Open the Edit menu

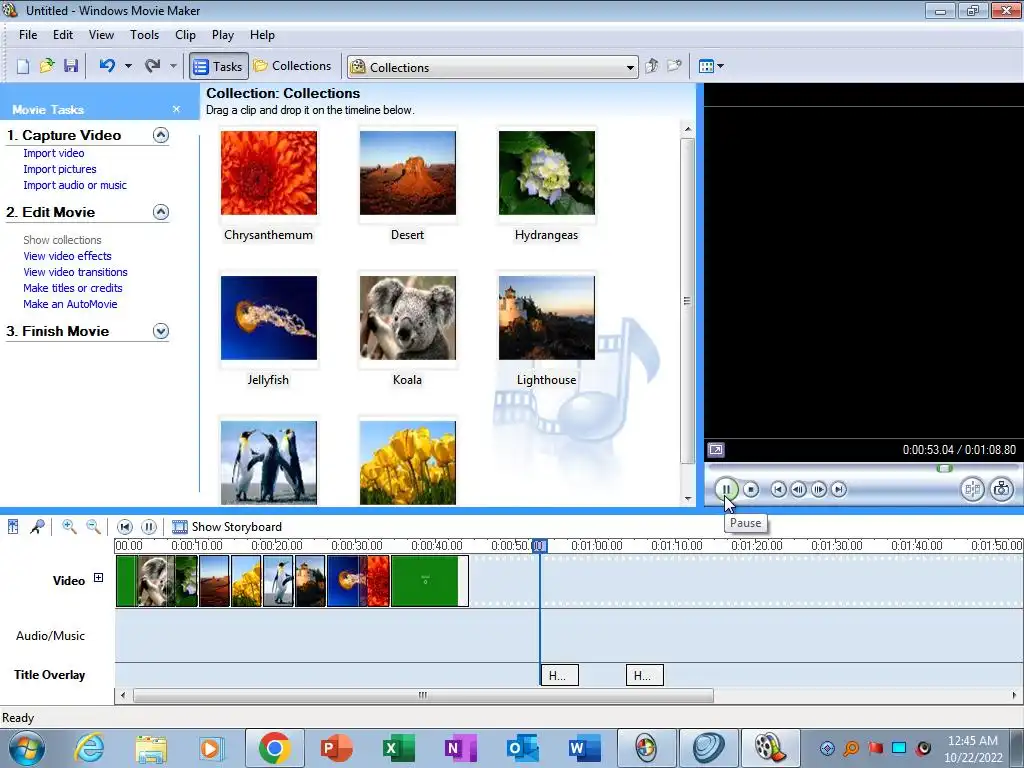tap(63, 35)
